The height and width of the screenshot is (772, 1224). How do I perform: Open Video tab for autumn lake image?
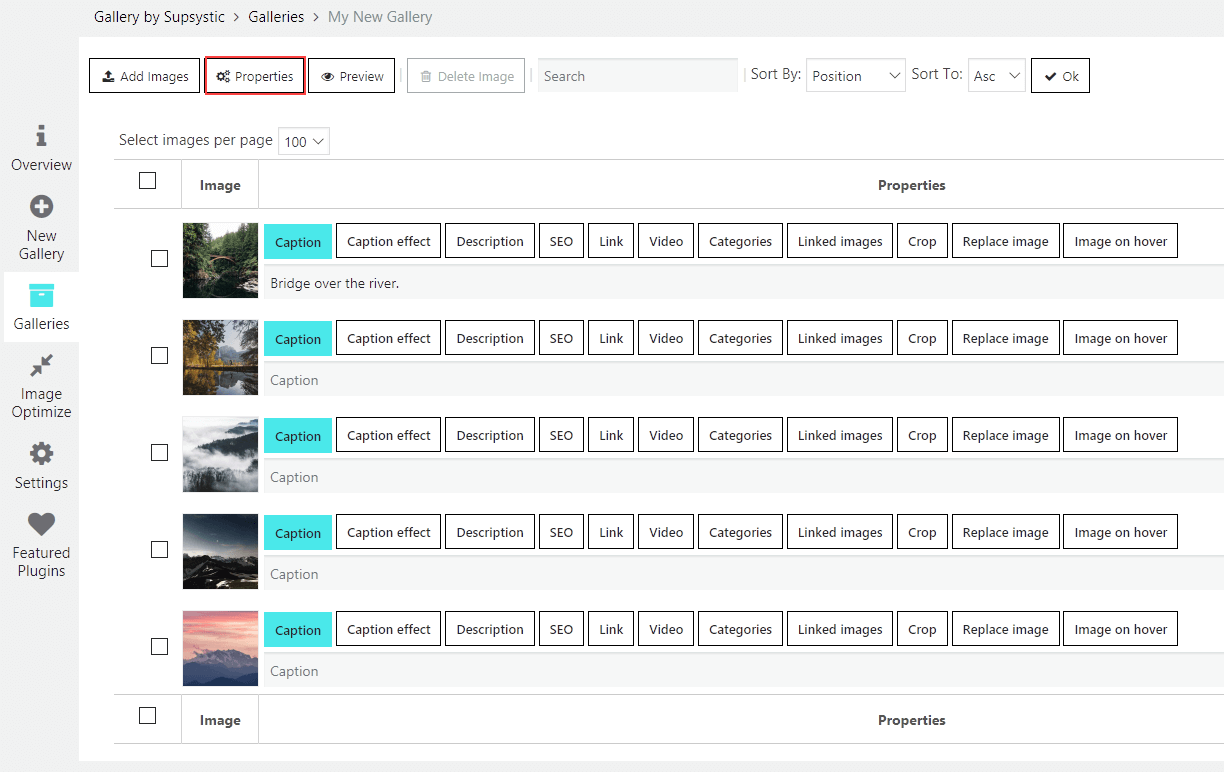click(666, 338)
